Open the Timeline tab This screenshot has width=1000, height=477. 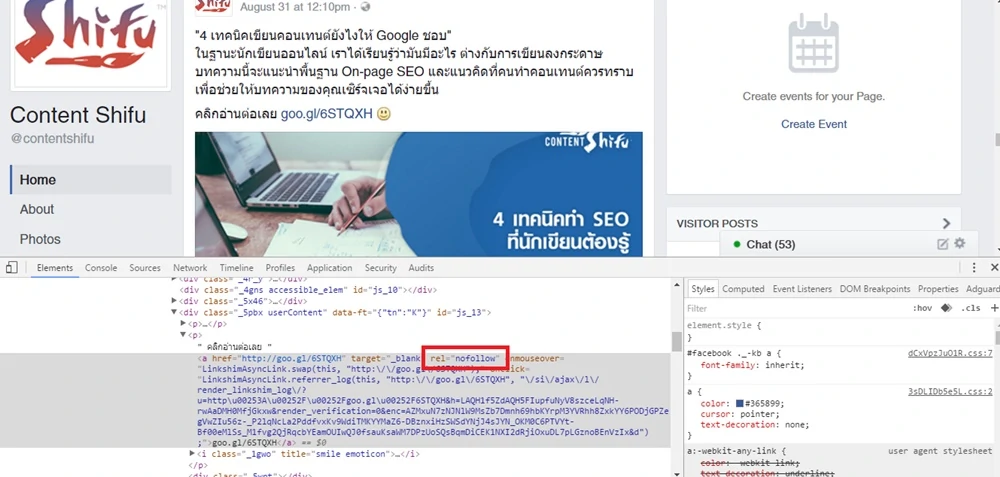pos(237,268)
